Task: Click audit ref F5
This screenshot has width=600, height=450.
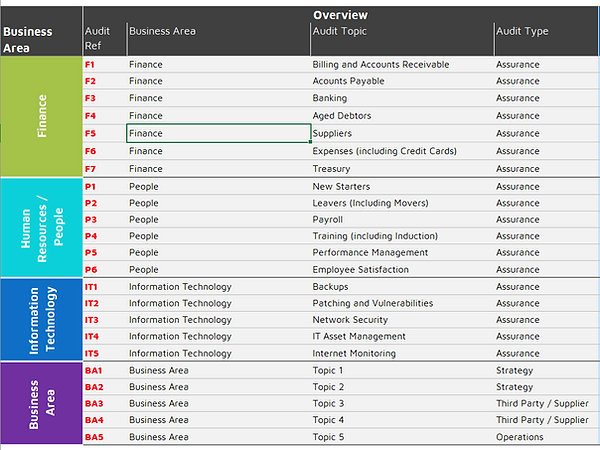Action: coord(104,133)
